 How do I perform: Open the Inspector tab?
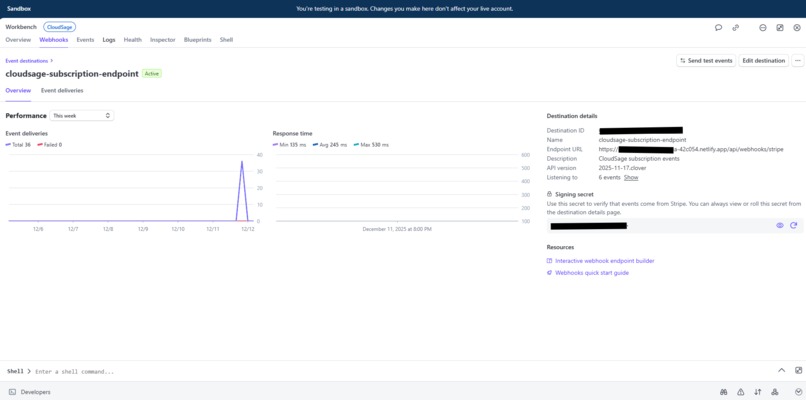pos(162,40)
